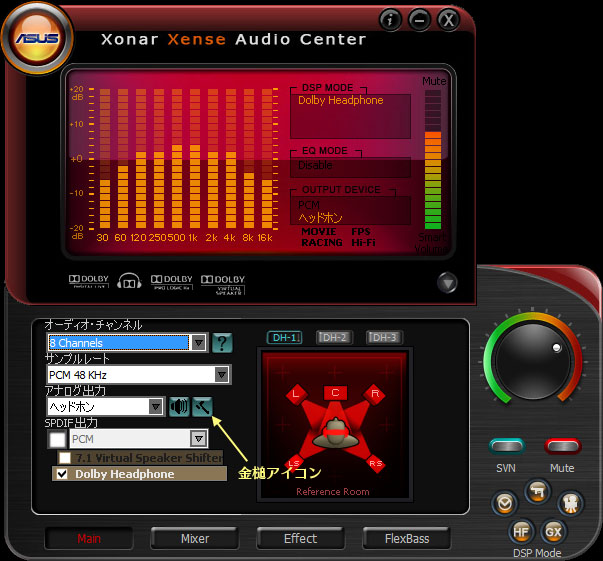Viewport: 603px width, 561px height.
Task: Open the SPDIF output PCM dropdown
Action: [x=139, y=439]
